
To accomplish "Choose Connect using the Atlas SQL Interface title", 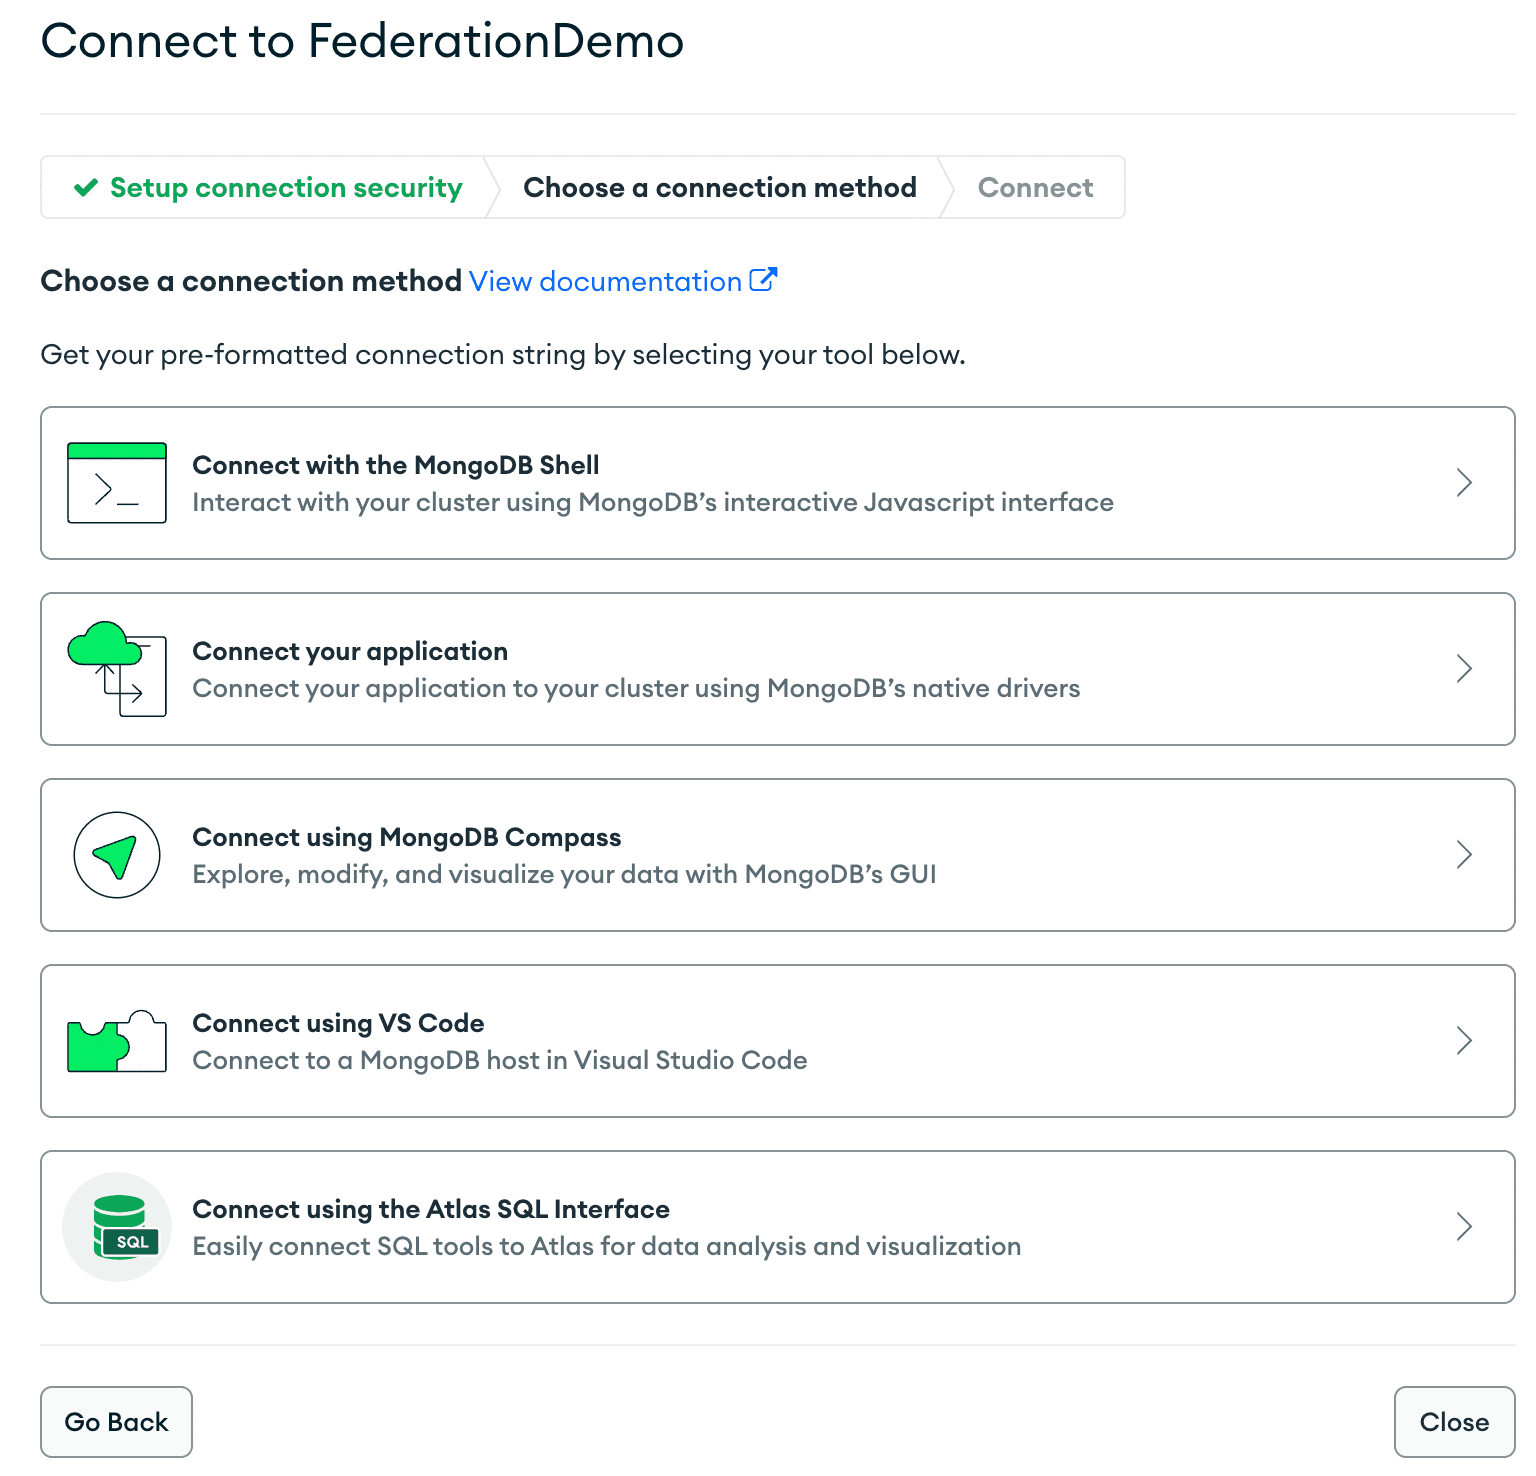I will [x=430, y=1209].
